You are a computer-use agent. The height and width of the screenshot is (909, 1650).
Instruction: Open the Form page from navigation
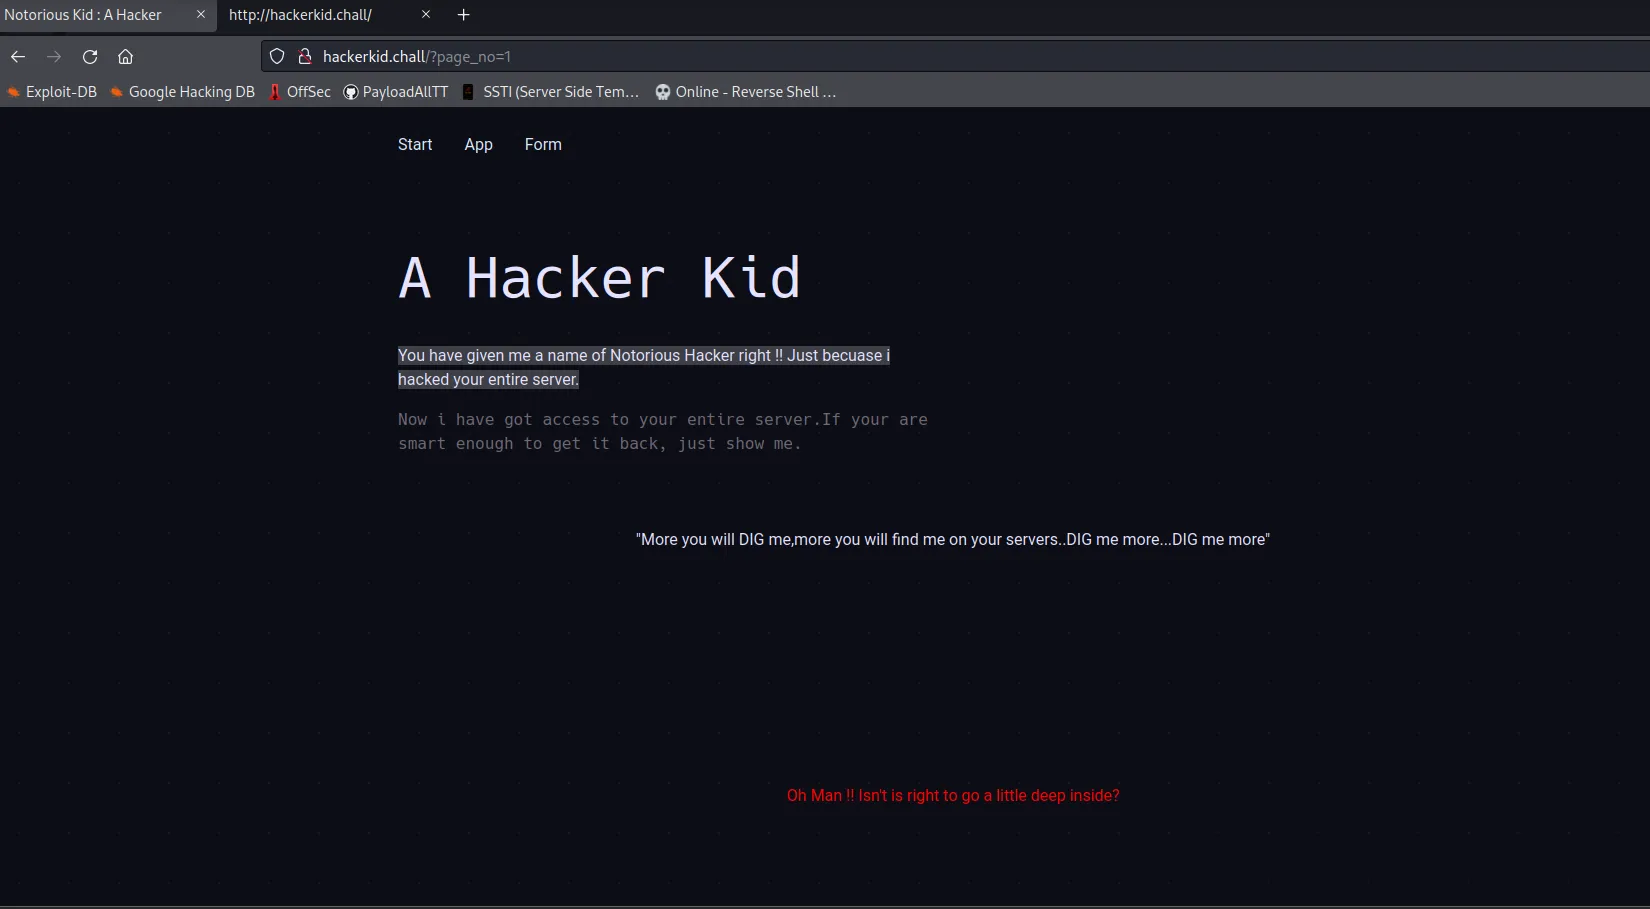(543, 145)
